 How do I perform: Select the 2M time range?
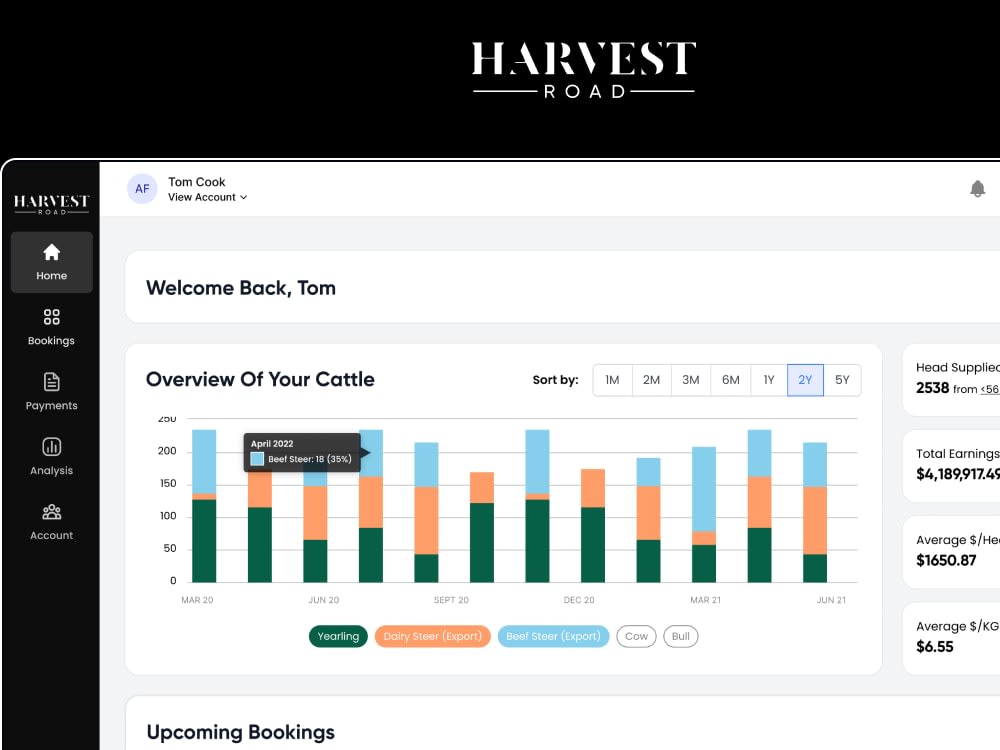pos(651,380)
